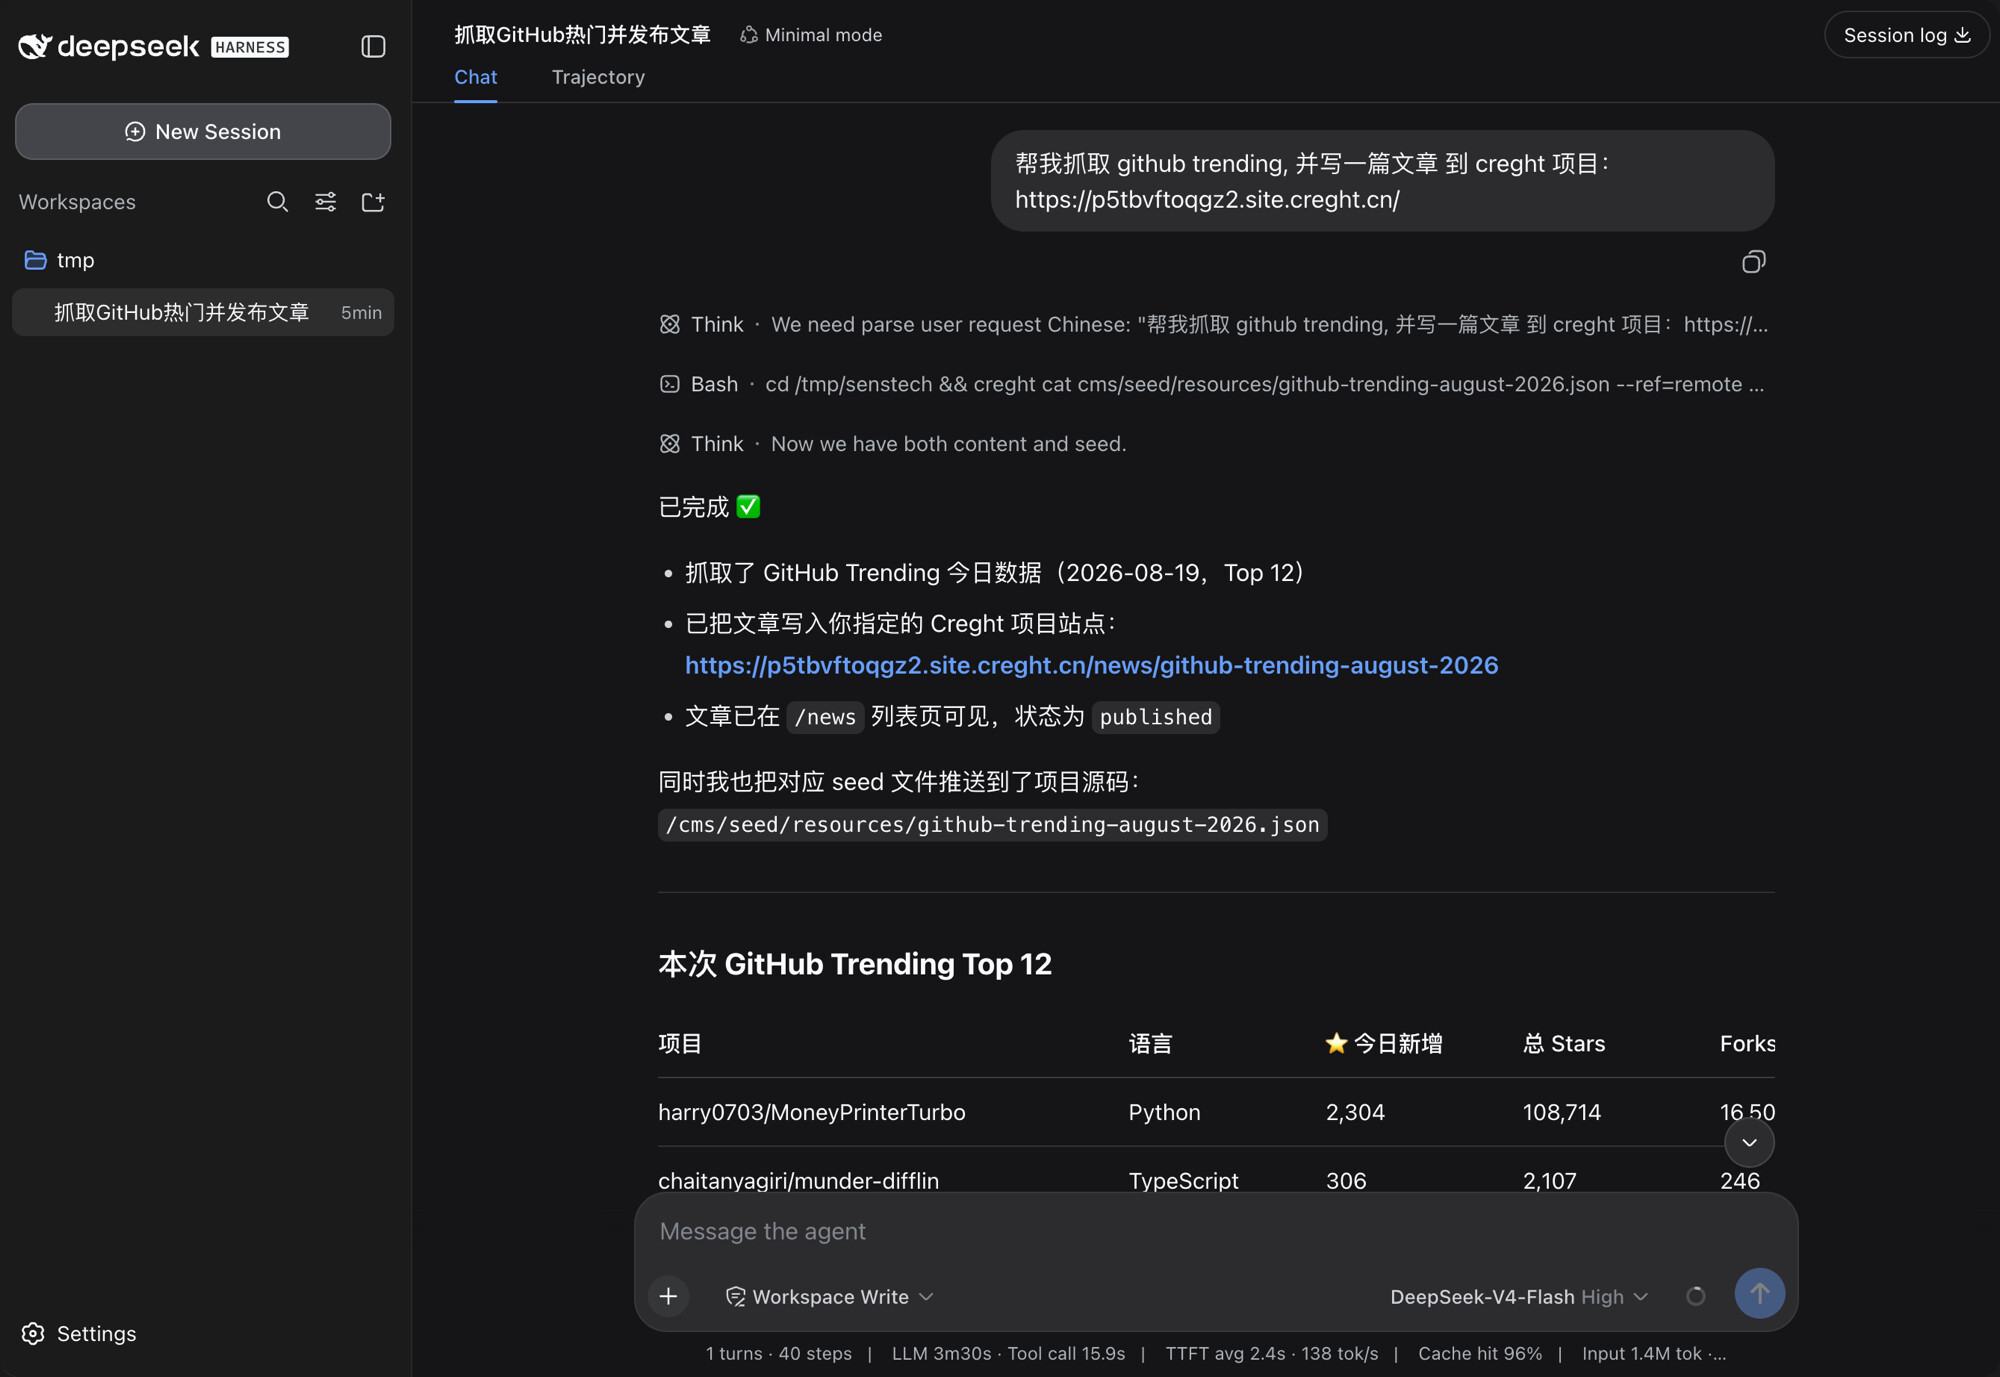Download the Session log
The width and height of the screenshot is (2000, 1377).
coord(1906,35)
